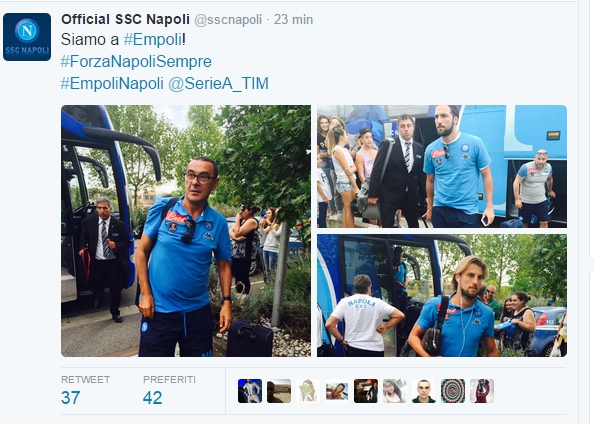Image resolution: width=594 pixels, height=424 pixels.
Task: Enlarge the photo of the coach with glasses
Action: [x=186, y=231]
